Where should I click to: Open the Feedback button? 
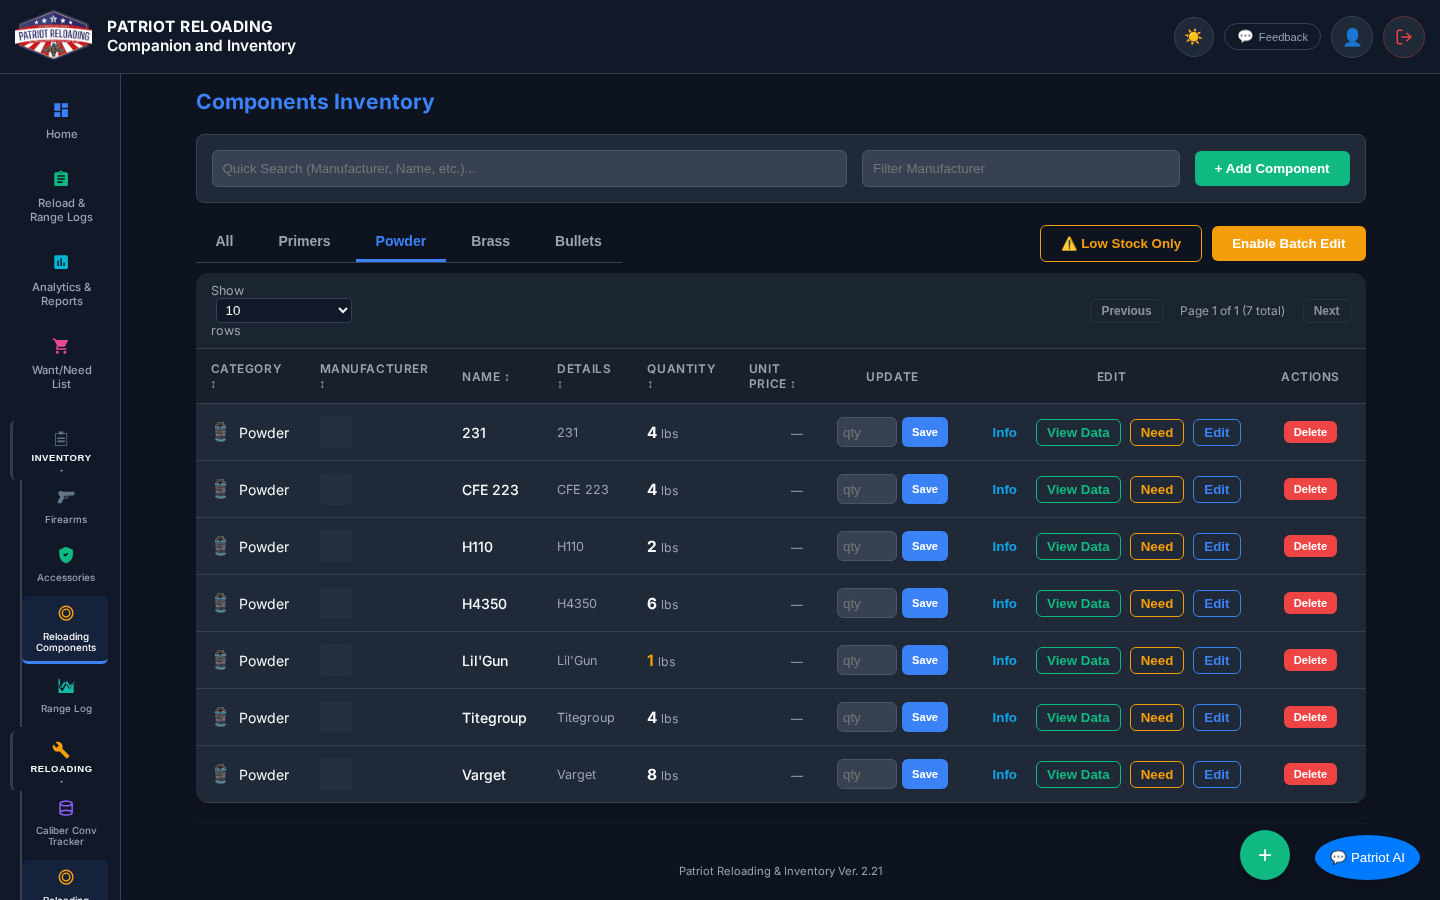coord(1272,37)
